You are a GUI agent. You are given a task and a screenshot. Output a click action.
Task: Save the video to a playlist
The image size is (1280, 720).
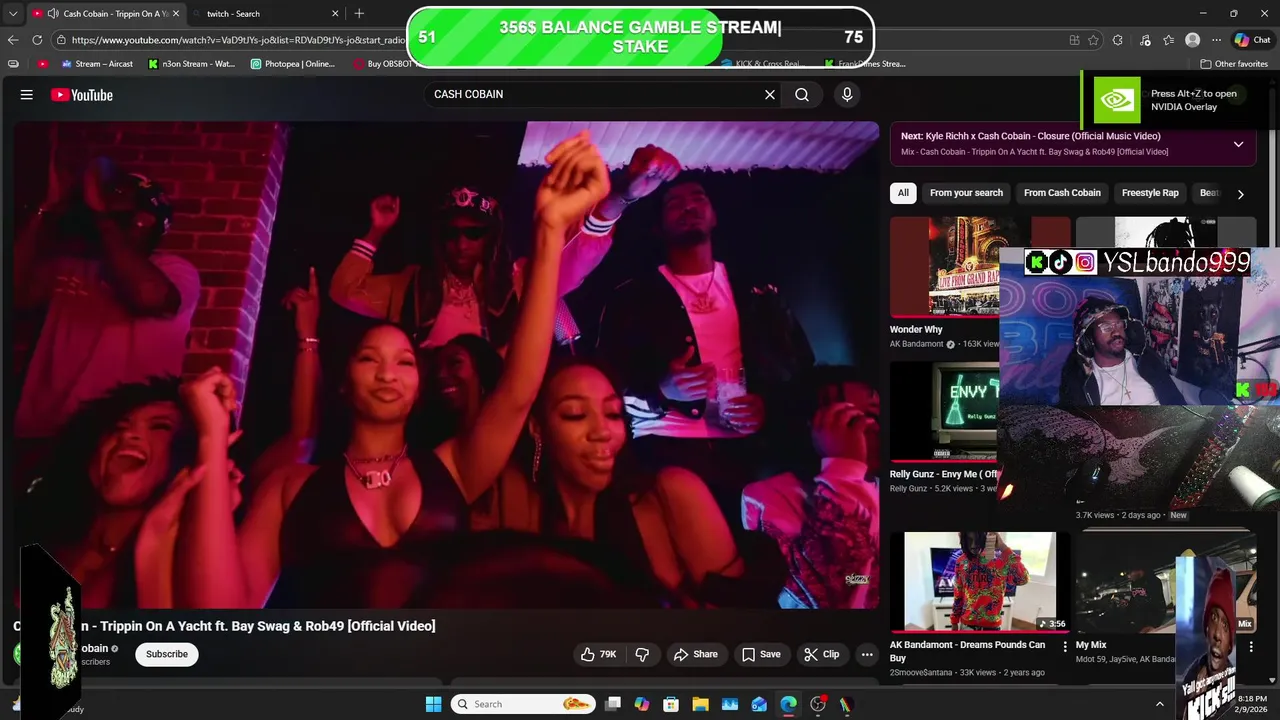coord(761,654)
